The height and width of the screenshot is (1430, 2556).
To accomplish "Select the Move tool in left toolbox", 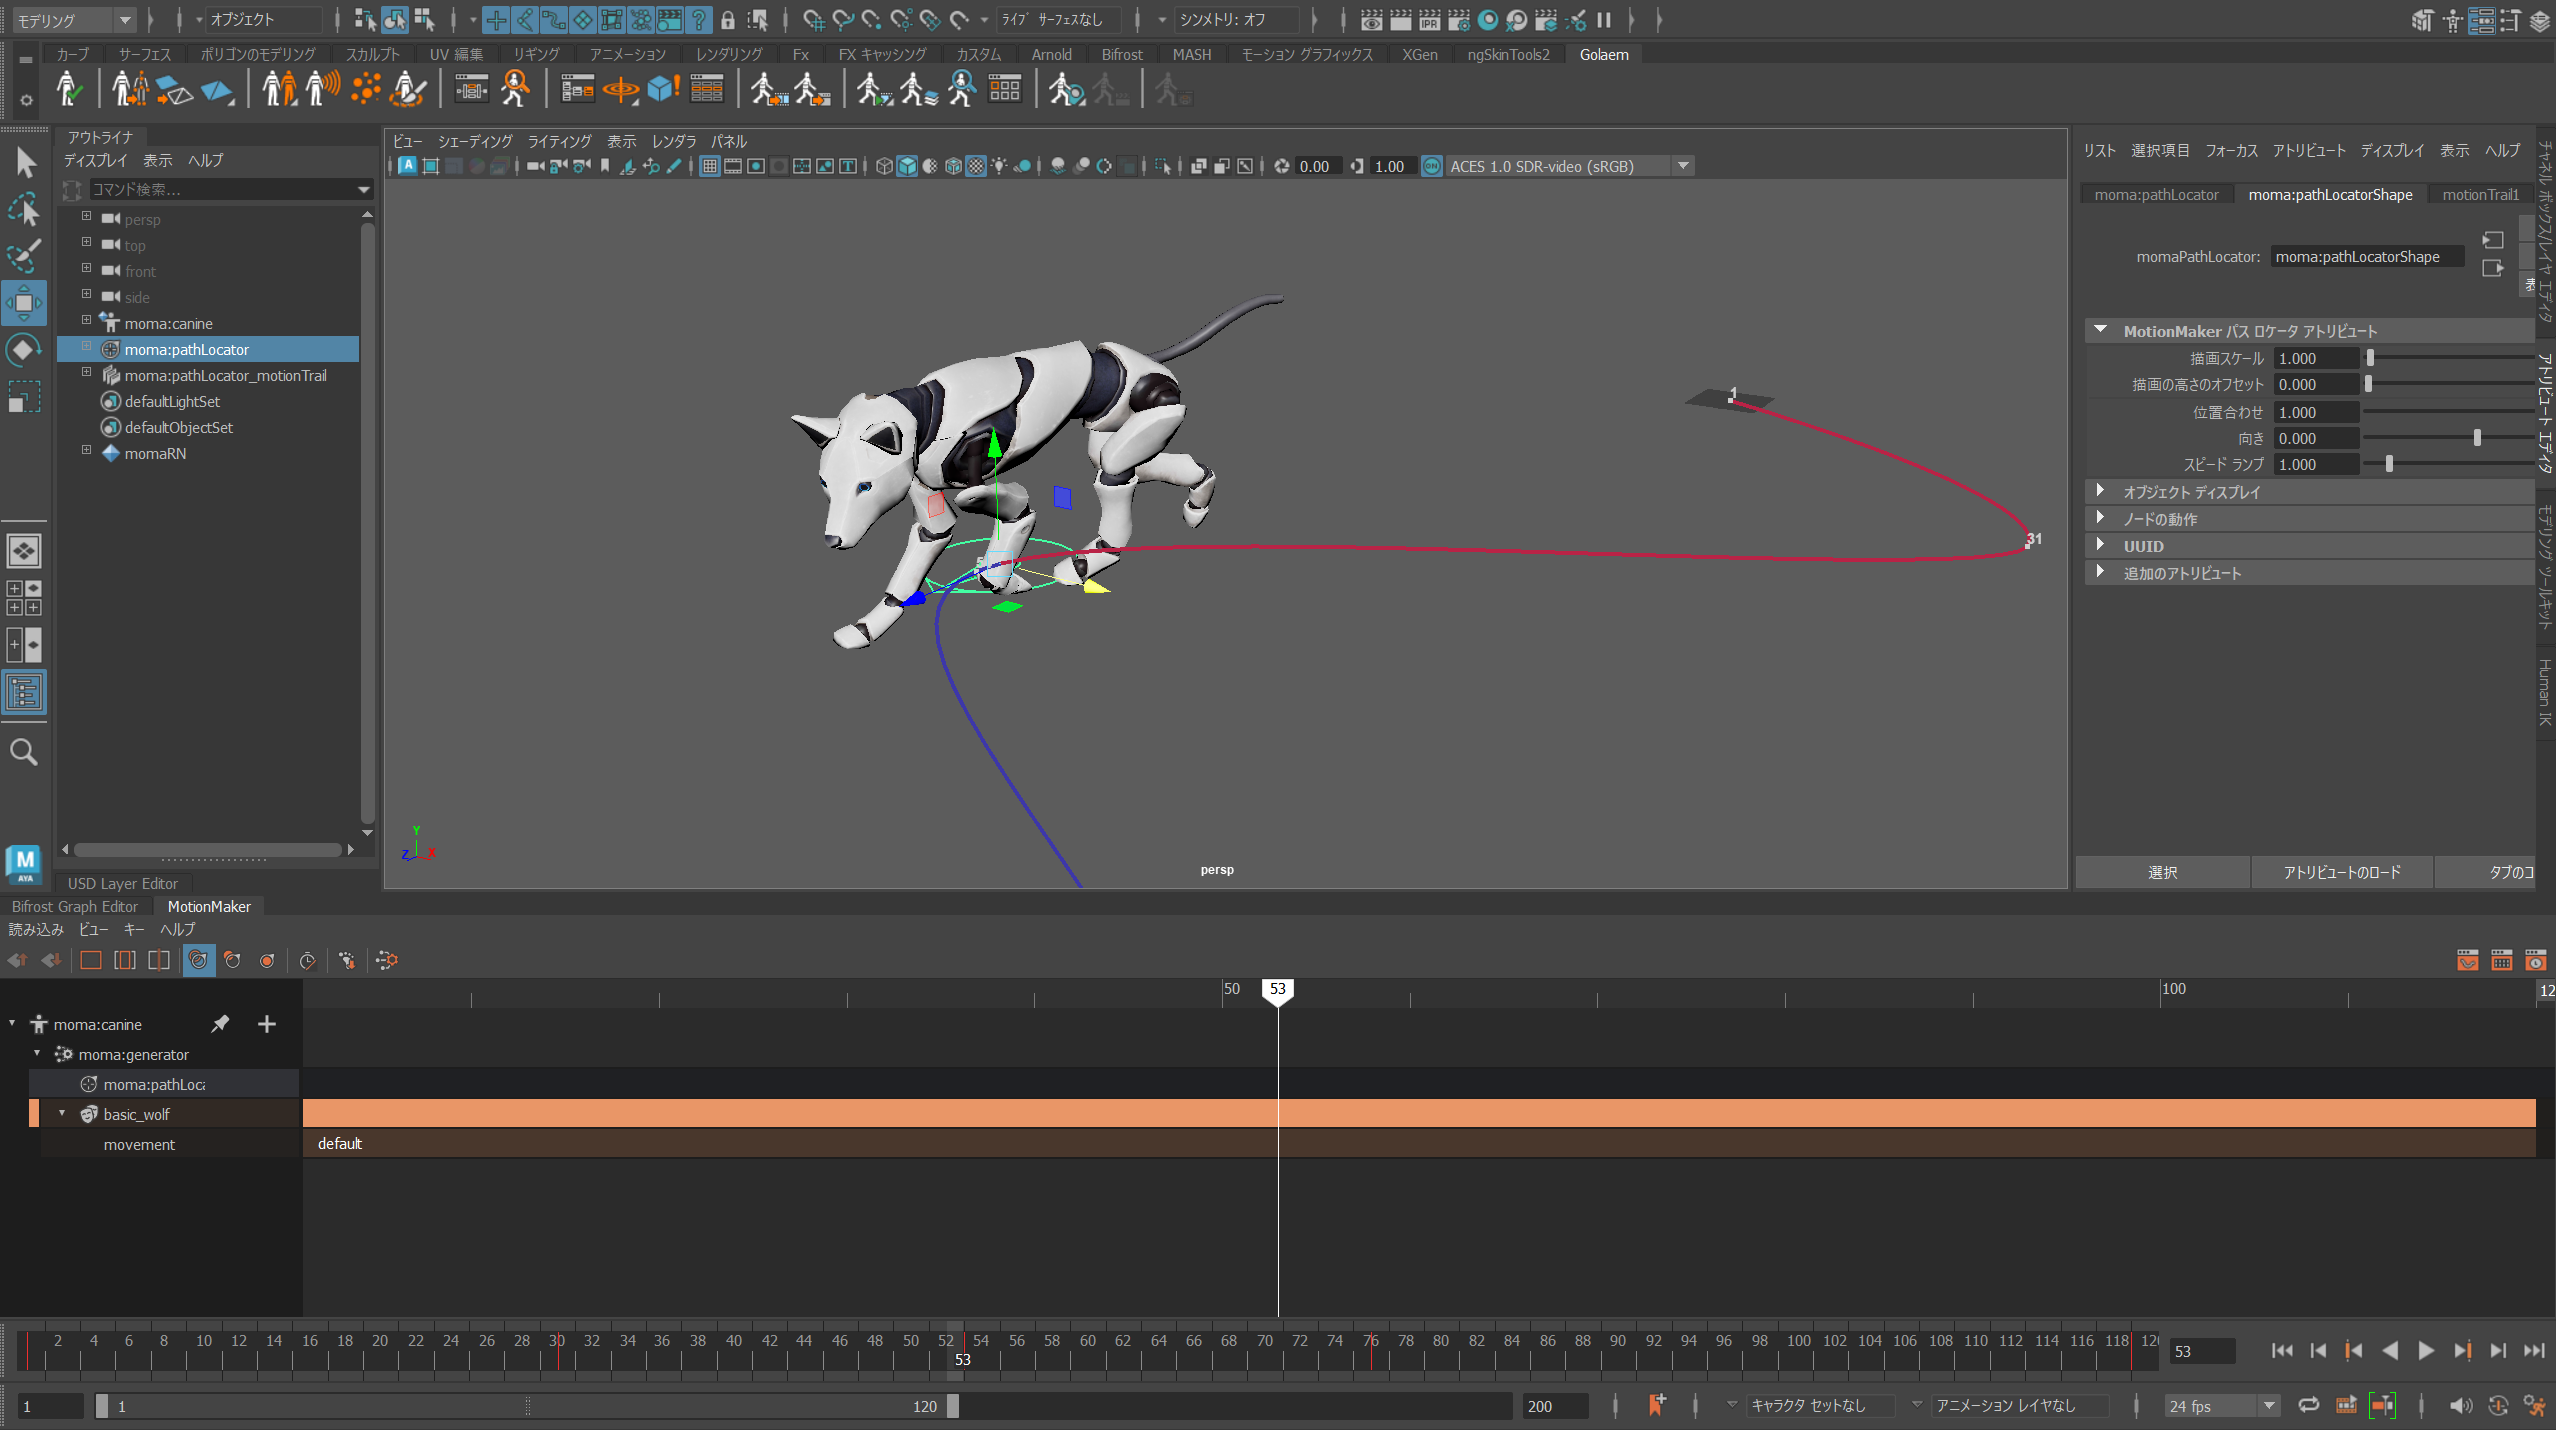I will coord(24,303).
